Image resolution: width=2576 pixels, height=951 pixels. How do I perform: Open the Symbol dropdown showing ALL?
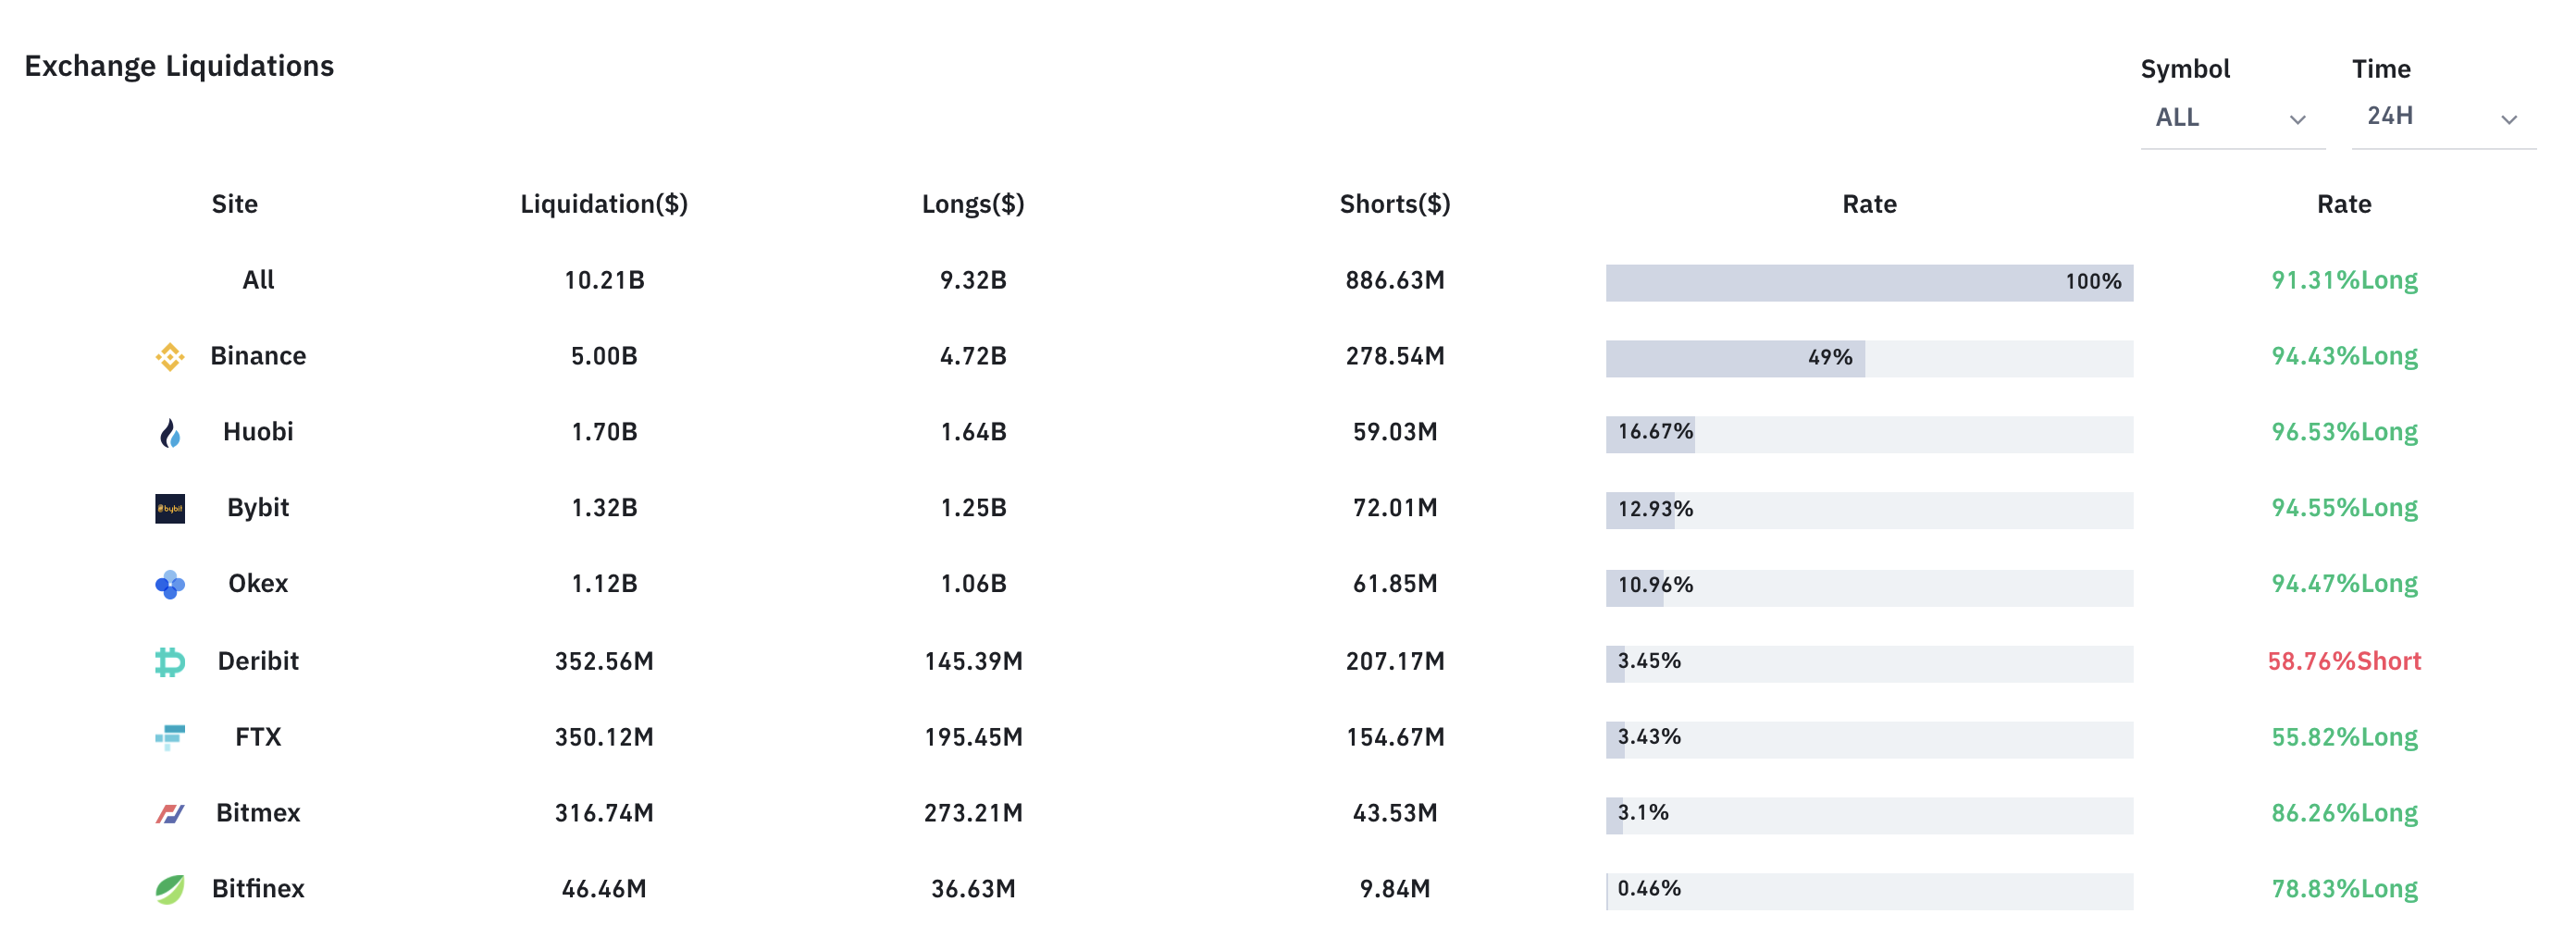2232,118
